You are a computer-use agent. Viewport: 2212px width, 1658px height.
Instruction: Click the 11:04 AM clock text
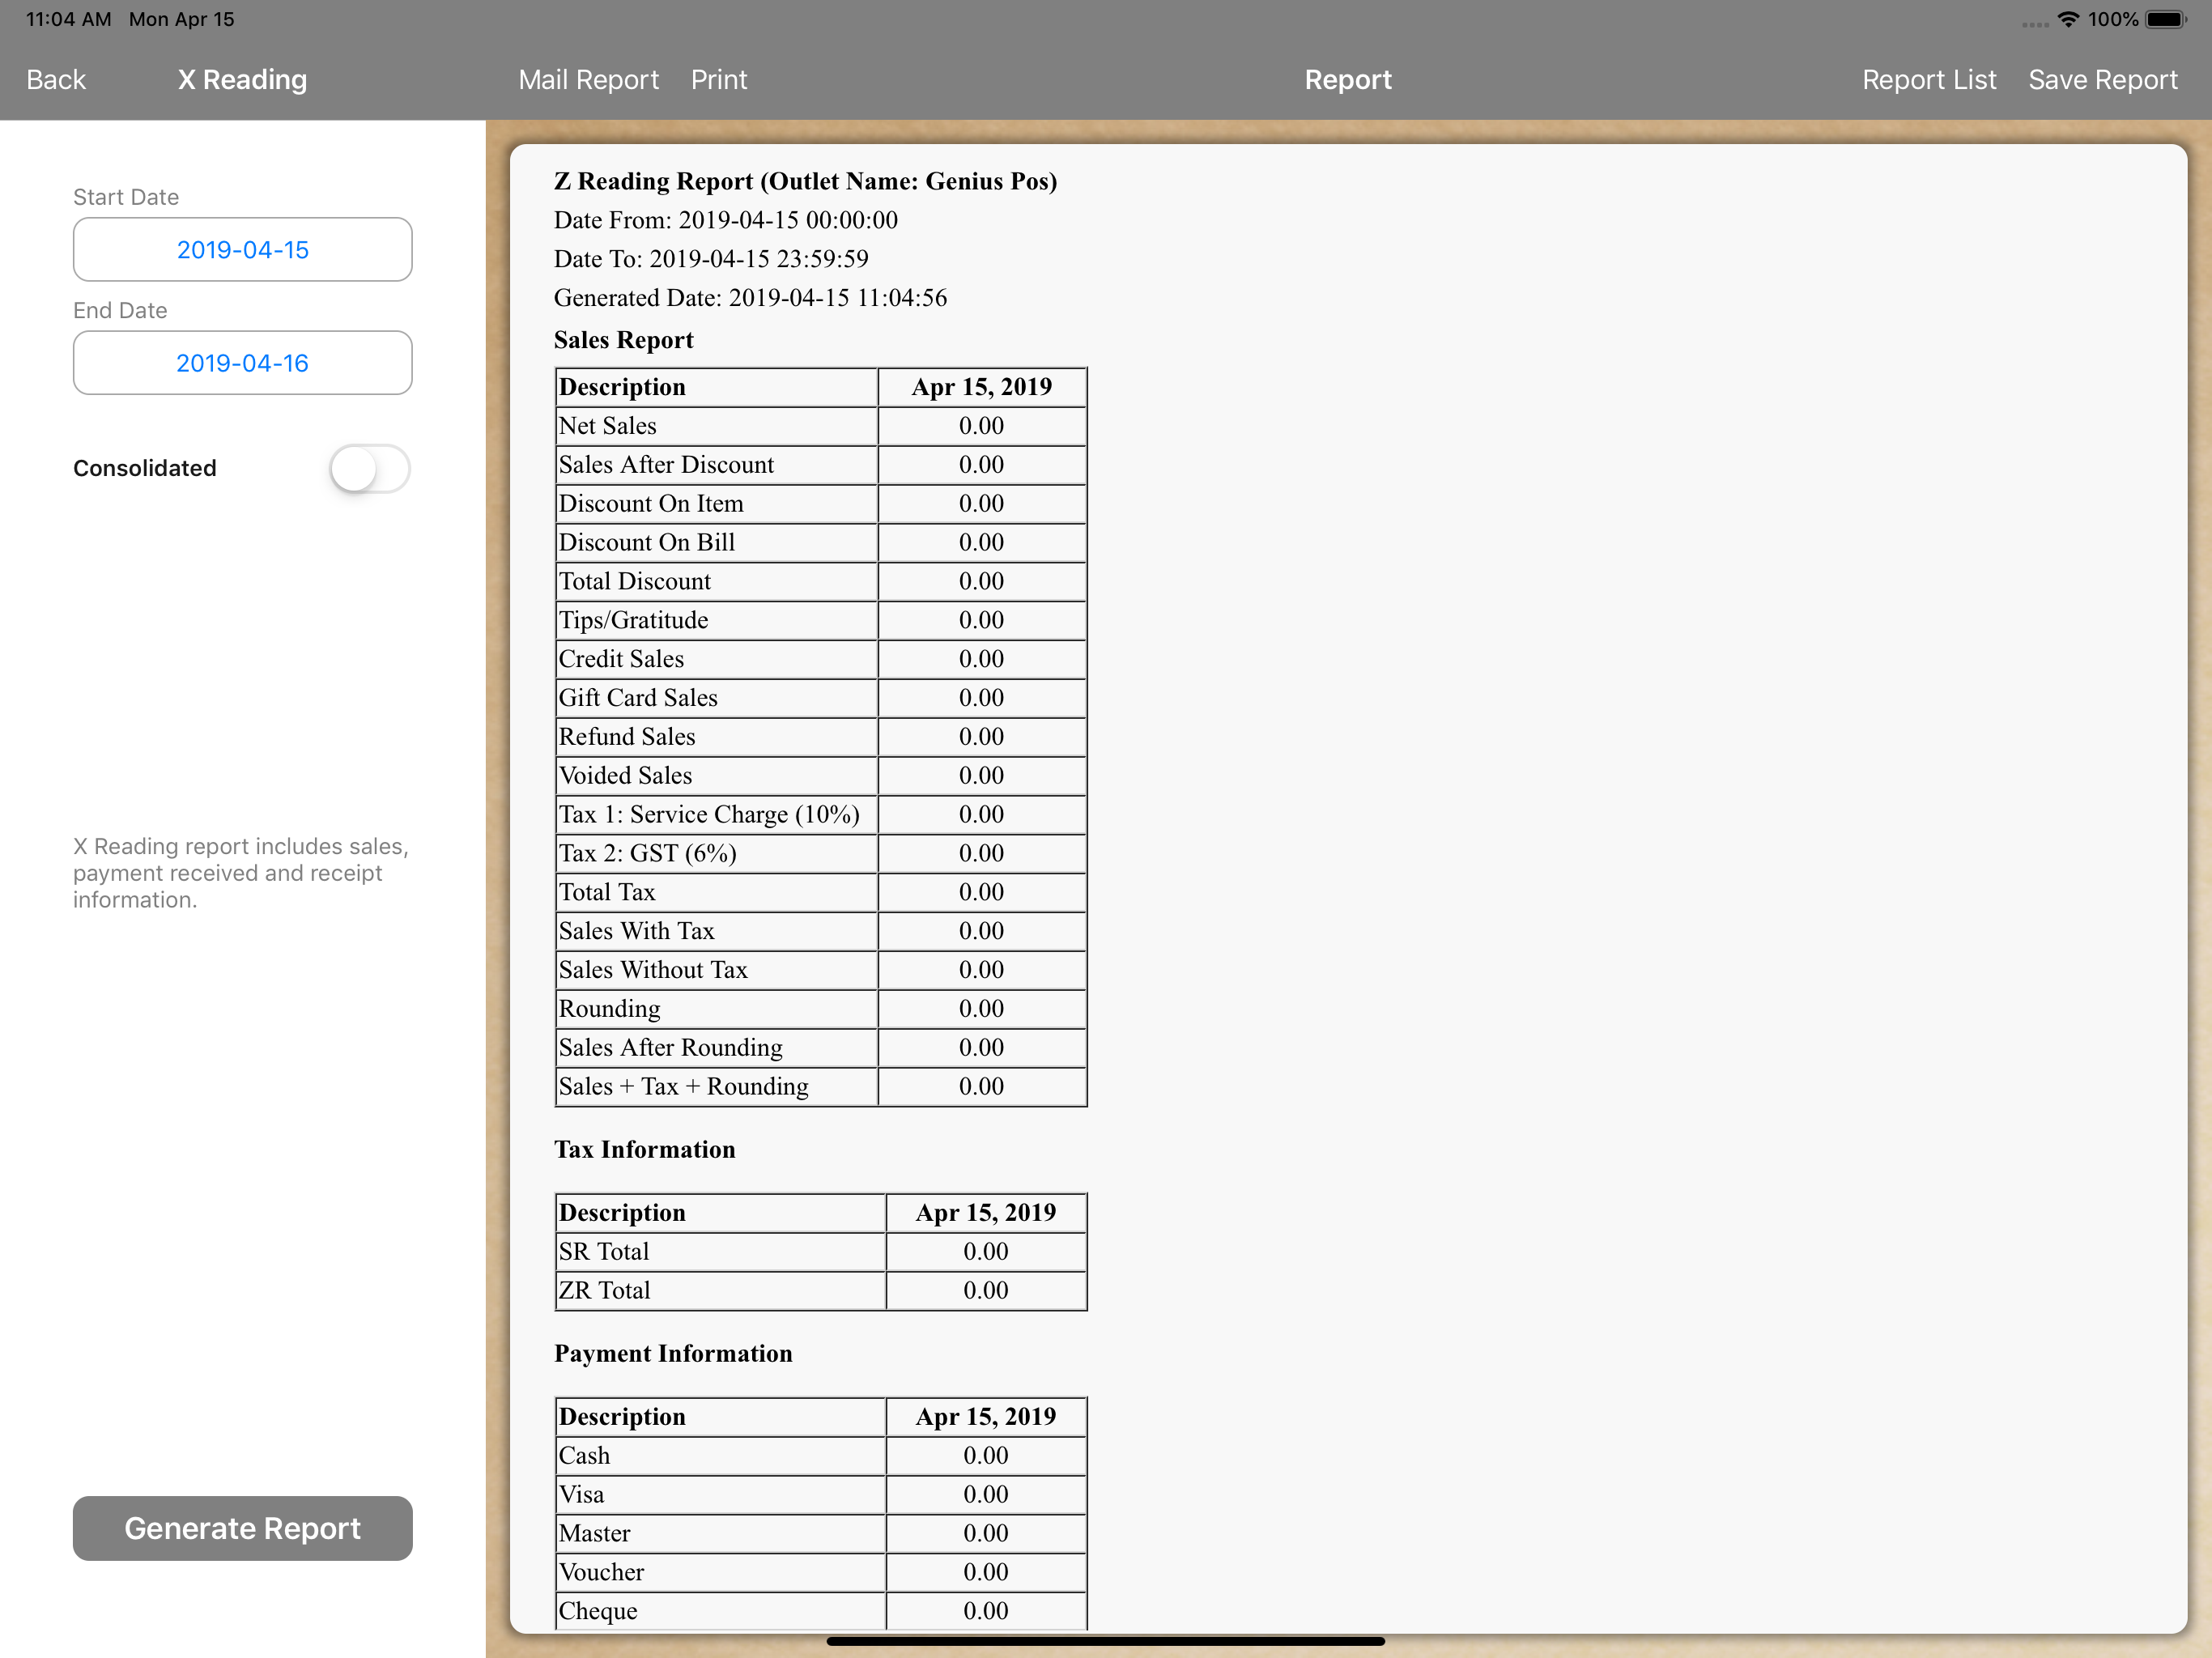(x=68, y=19)
